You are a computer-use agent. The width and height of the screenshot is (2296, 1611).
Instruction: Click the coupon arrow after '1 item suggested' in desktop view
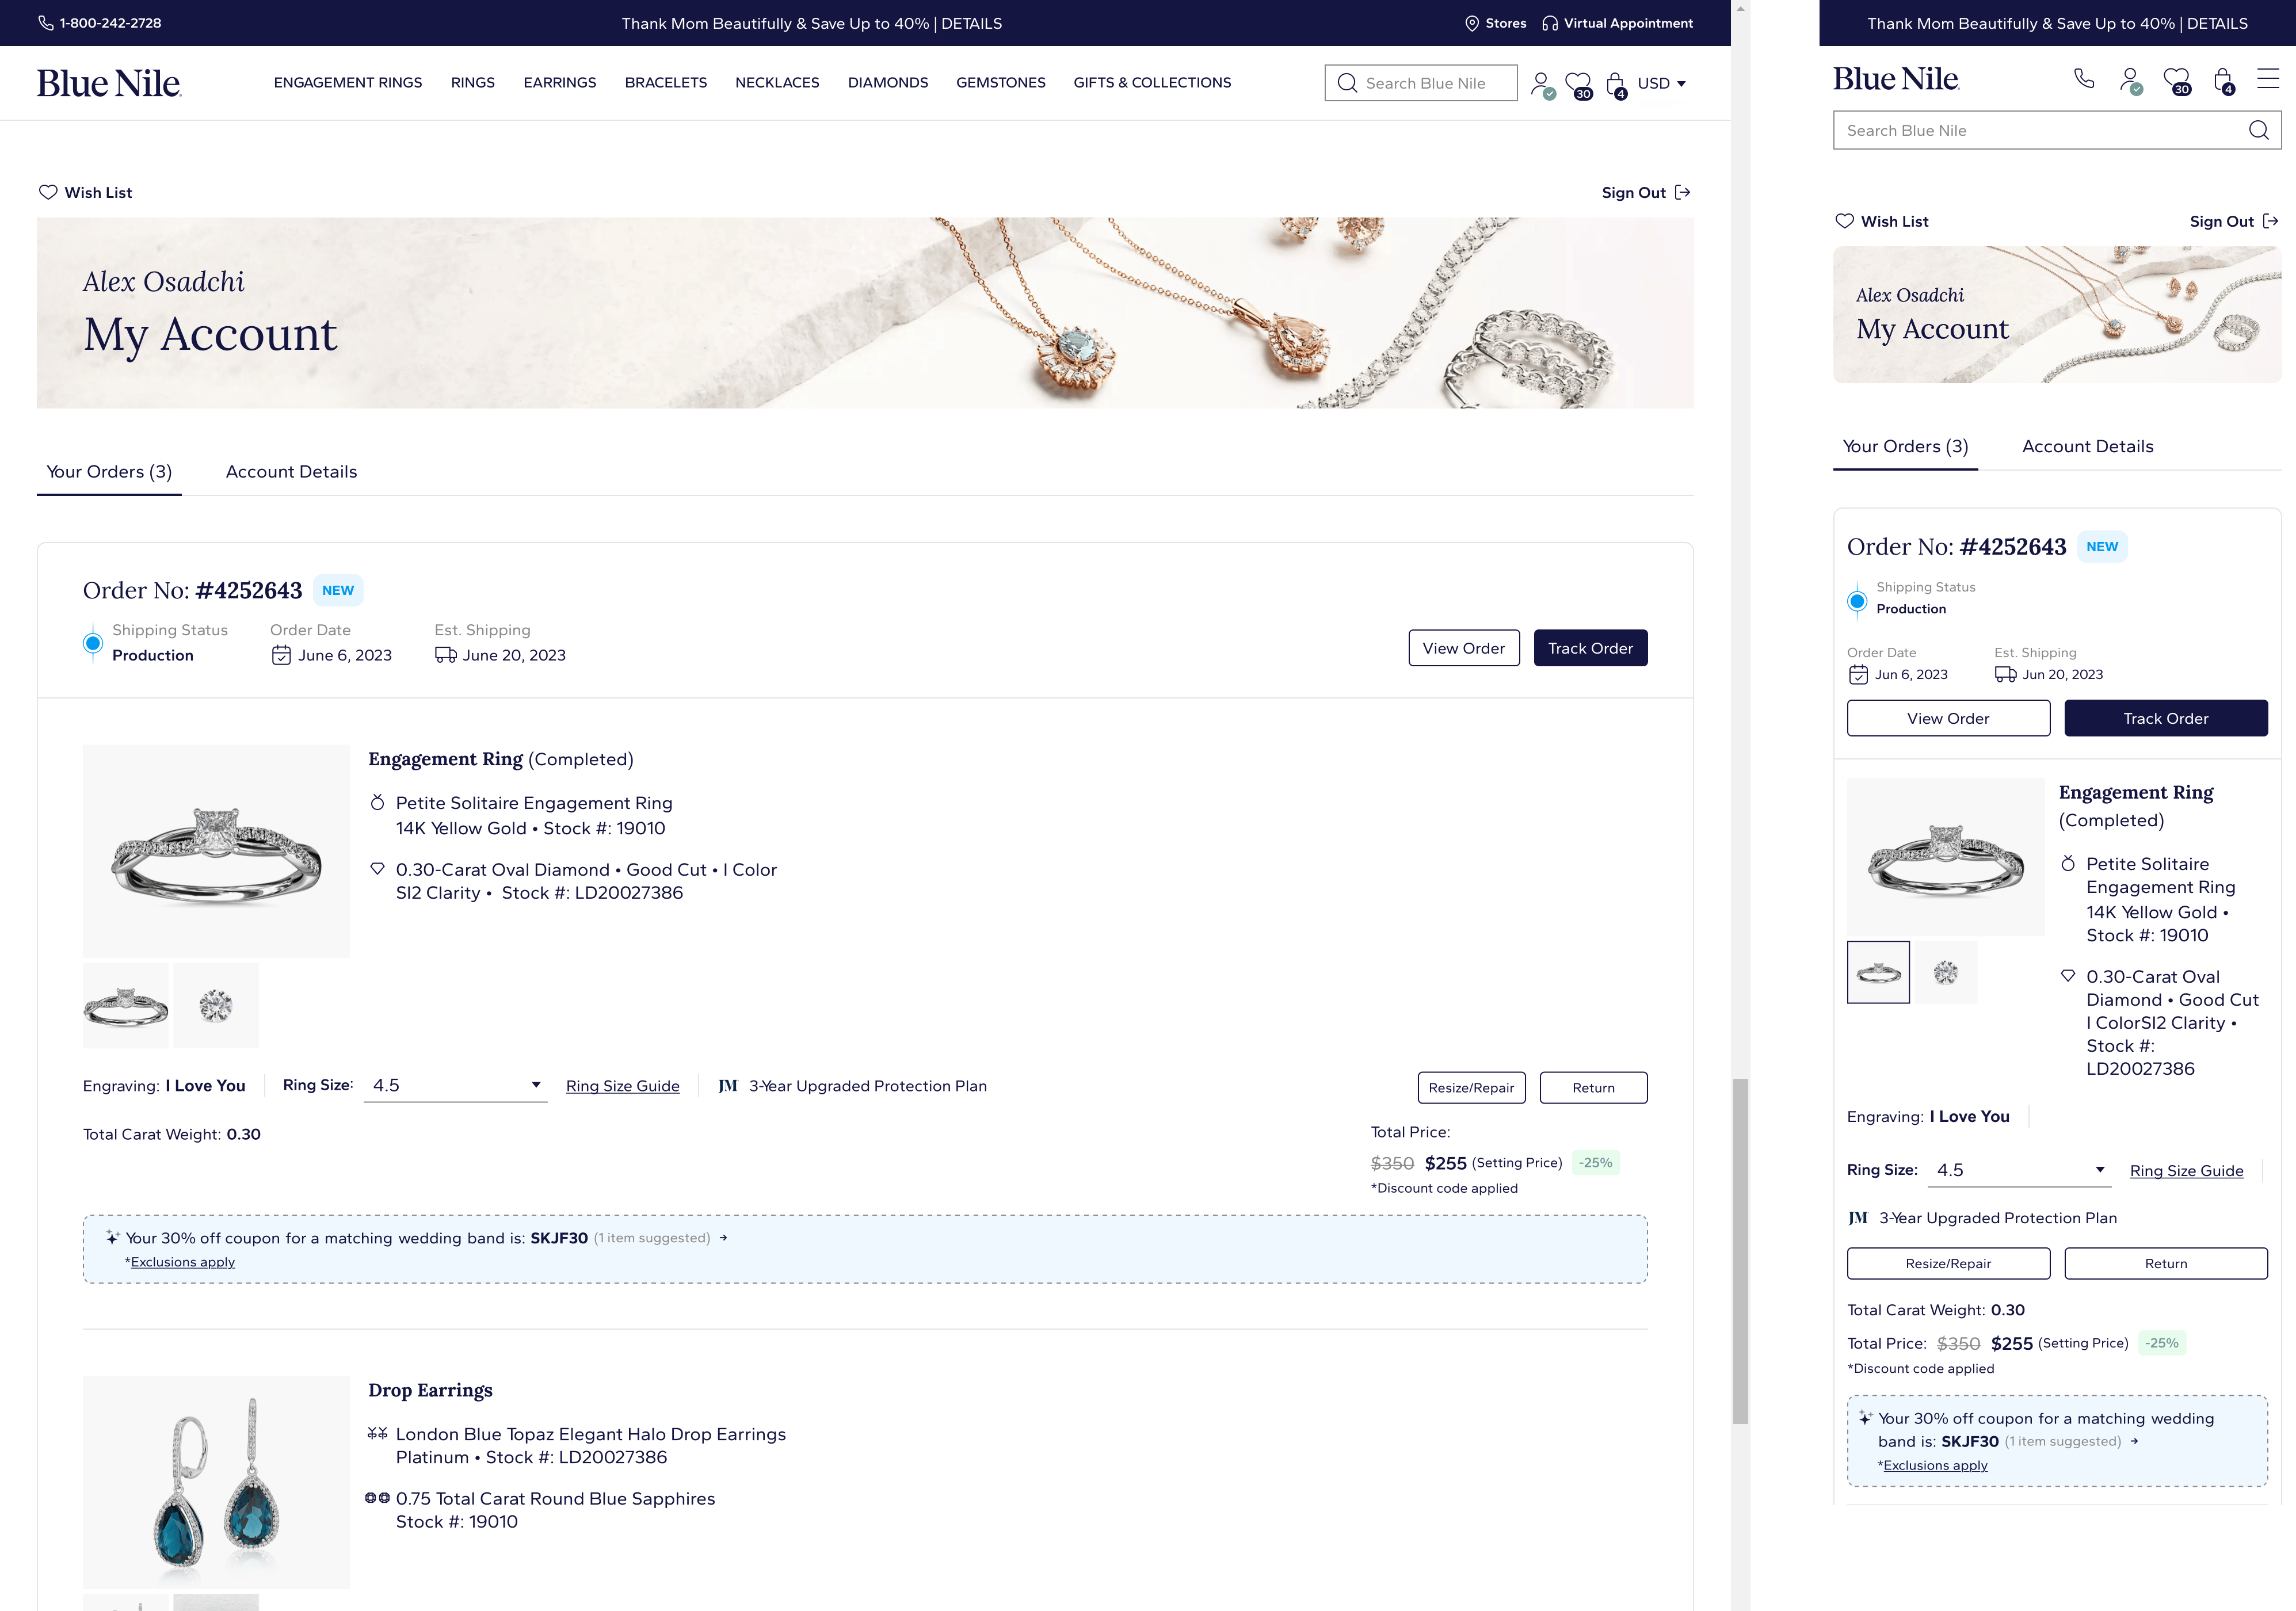[x=723, y=1238]
